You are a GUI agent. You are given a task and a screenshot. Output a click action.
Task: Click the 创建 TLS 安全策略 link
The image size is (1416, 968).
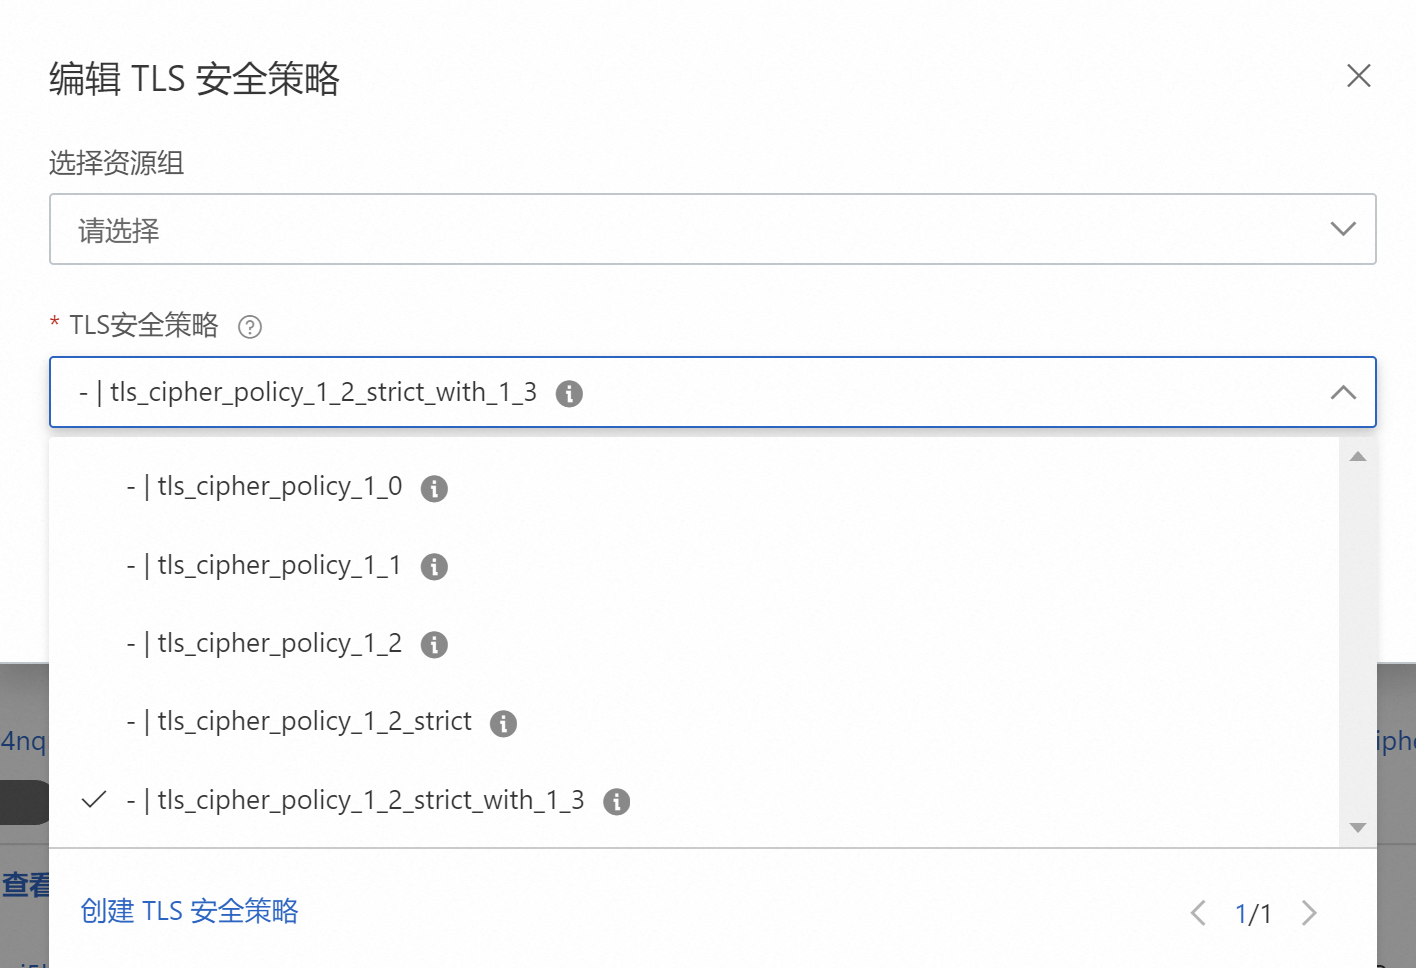(x=189, y=911)
